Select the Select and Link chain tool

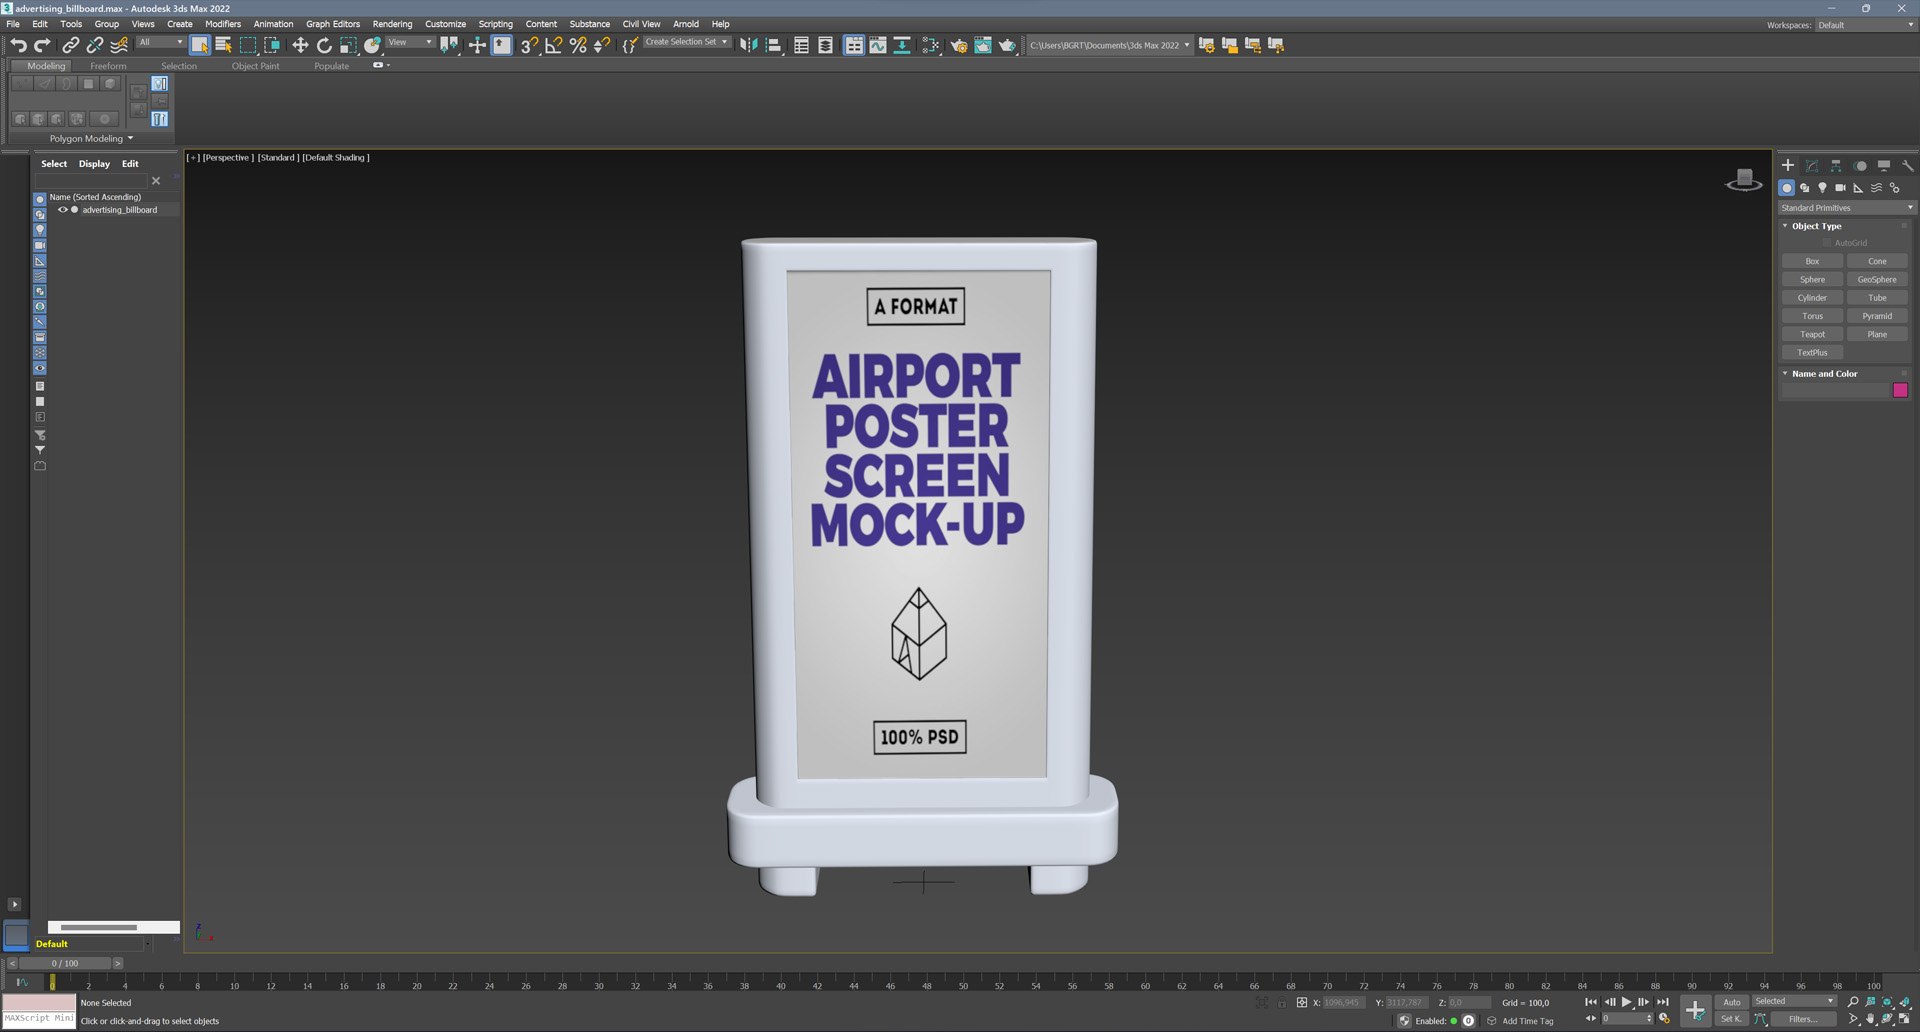[70, 45]
